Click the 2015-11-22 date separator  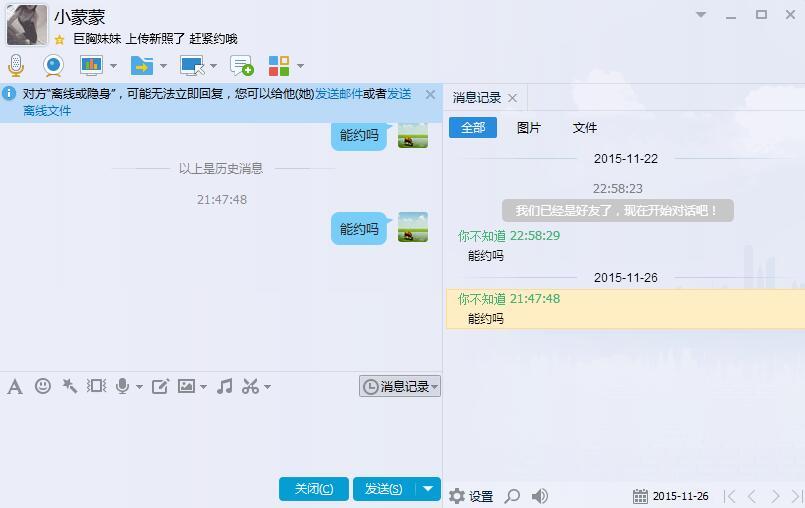tap(625, 159)
